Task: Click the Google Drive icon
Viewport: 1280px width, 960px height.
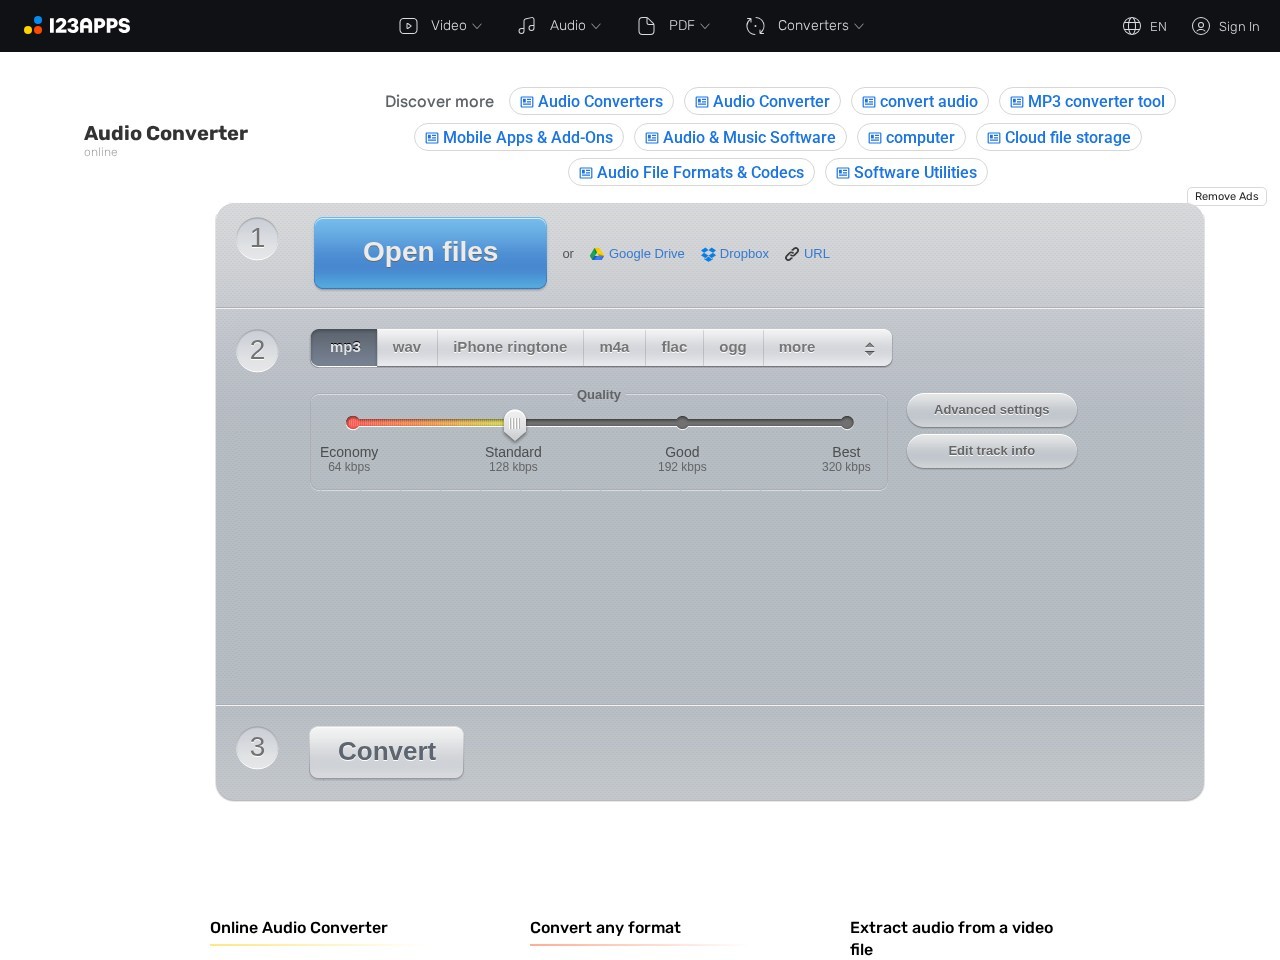Action: point(597,254)
